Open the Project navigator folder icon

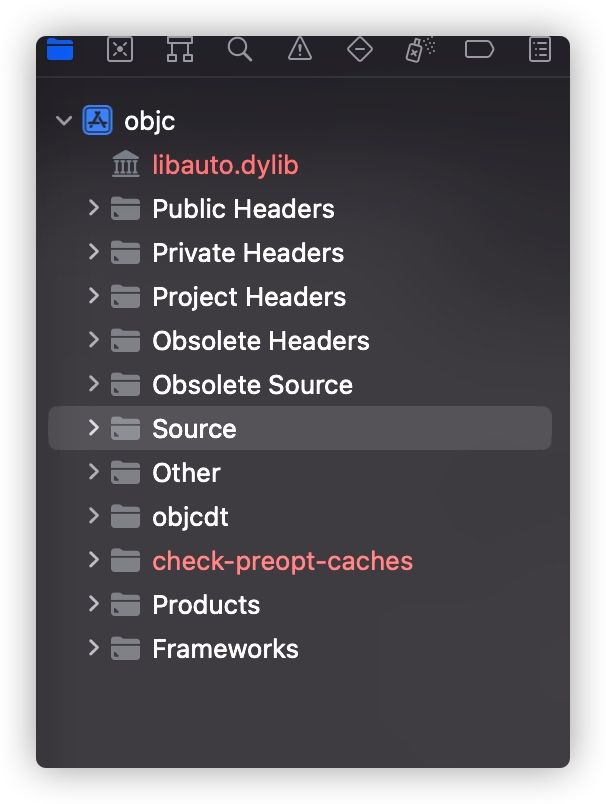60,49
